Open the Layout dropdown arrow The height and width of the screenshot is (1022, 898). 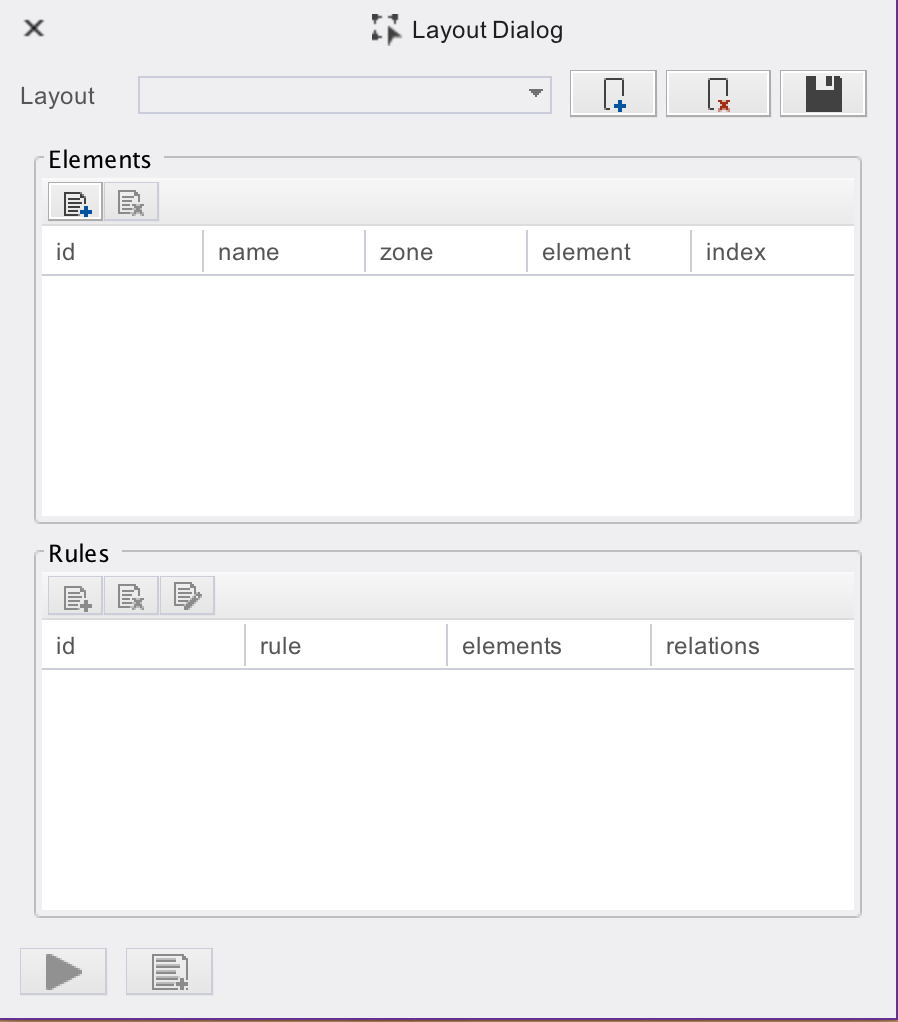pyautogui.click(x=535, y=94)
